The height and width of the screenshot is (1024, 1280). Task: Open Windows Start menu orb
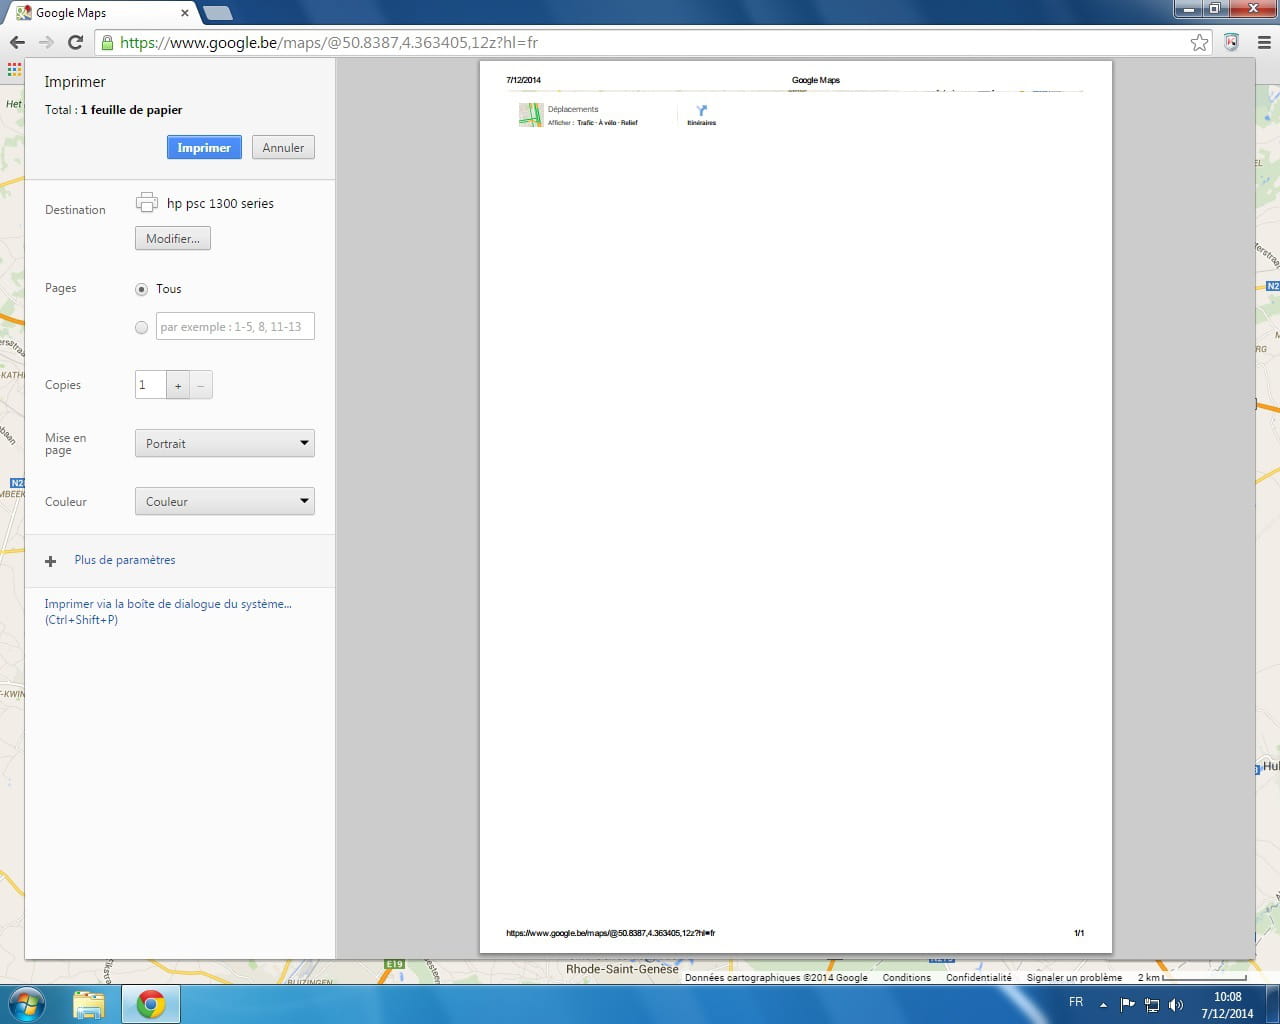tap(27, 1003)
